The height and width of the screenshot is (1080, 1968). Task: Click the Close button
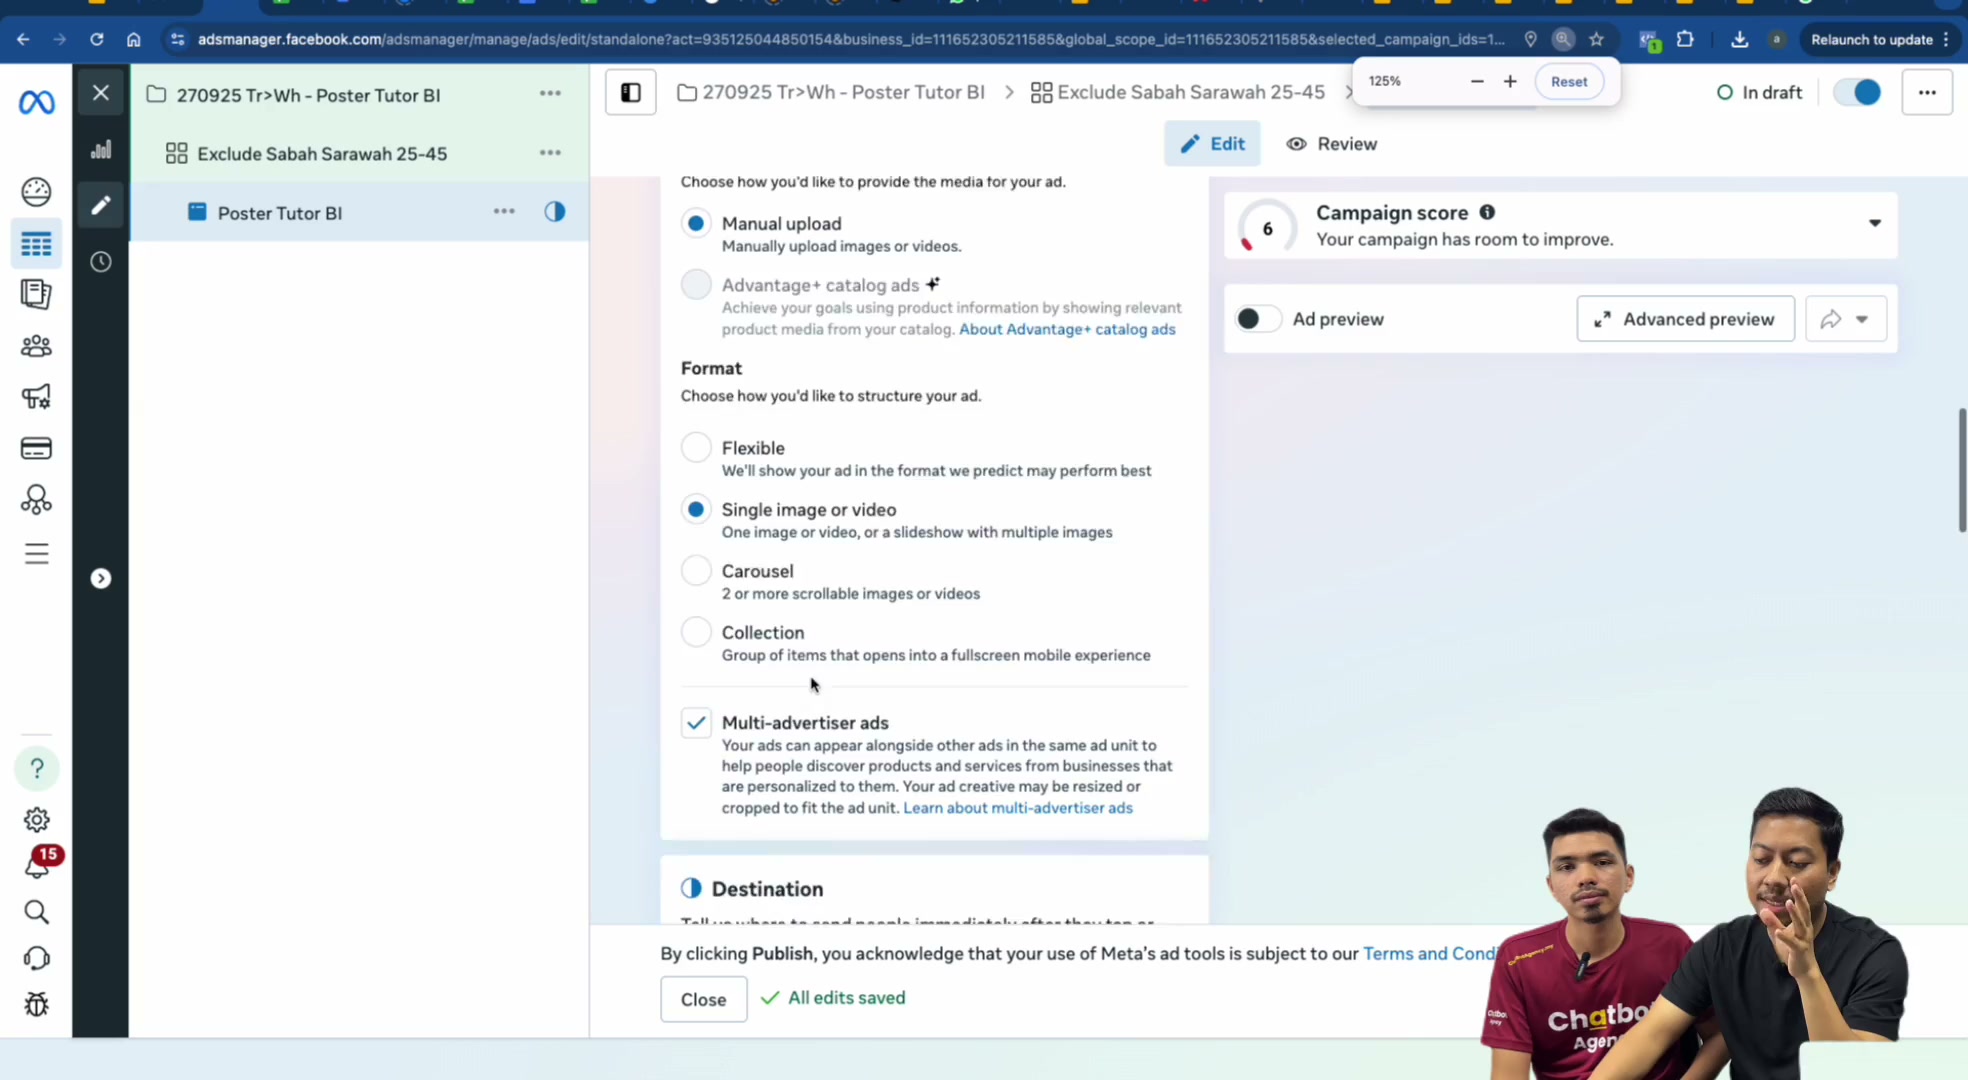coord(703,999)
